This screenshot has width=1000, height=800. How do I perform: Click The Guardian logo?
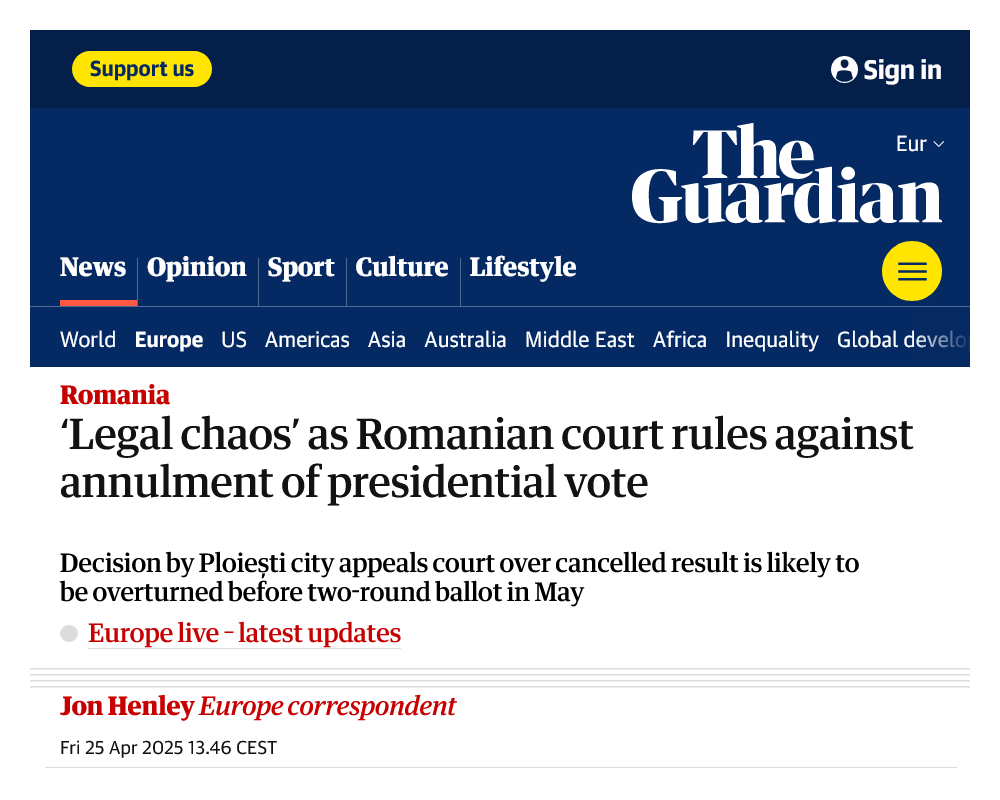[x=786, y=174]
